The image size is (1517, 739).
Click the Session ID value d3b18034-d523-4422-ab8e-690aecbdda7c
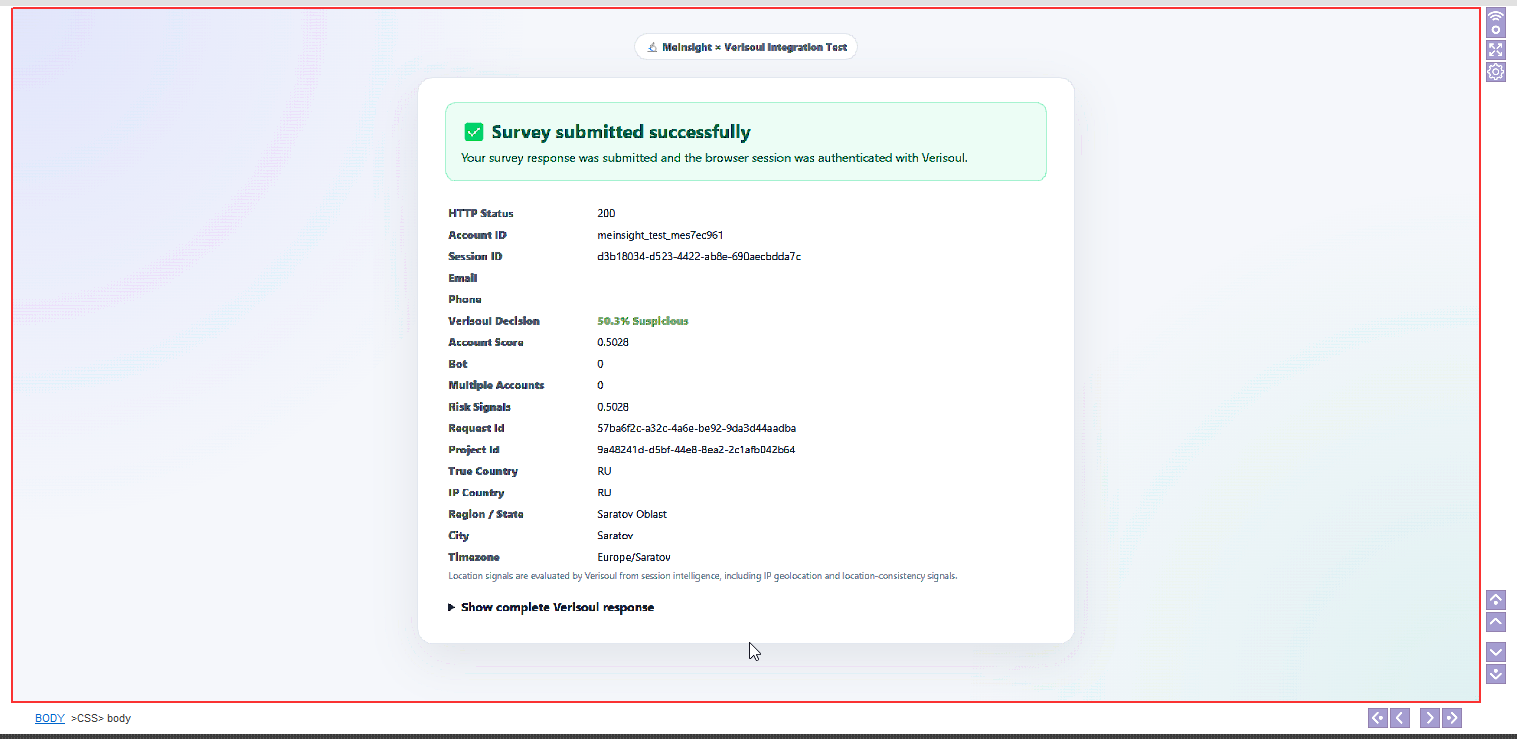(x=699, y=256)
